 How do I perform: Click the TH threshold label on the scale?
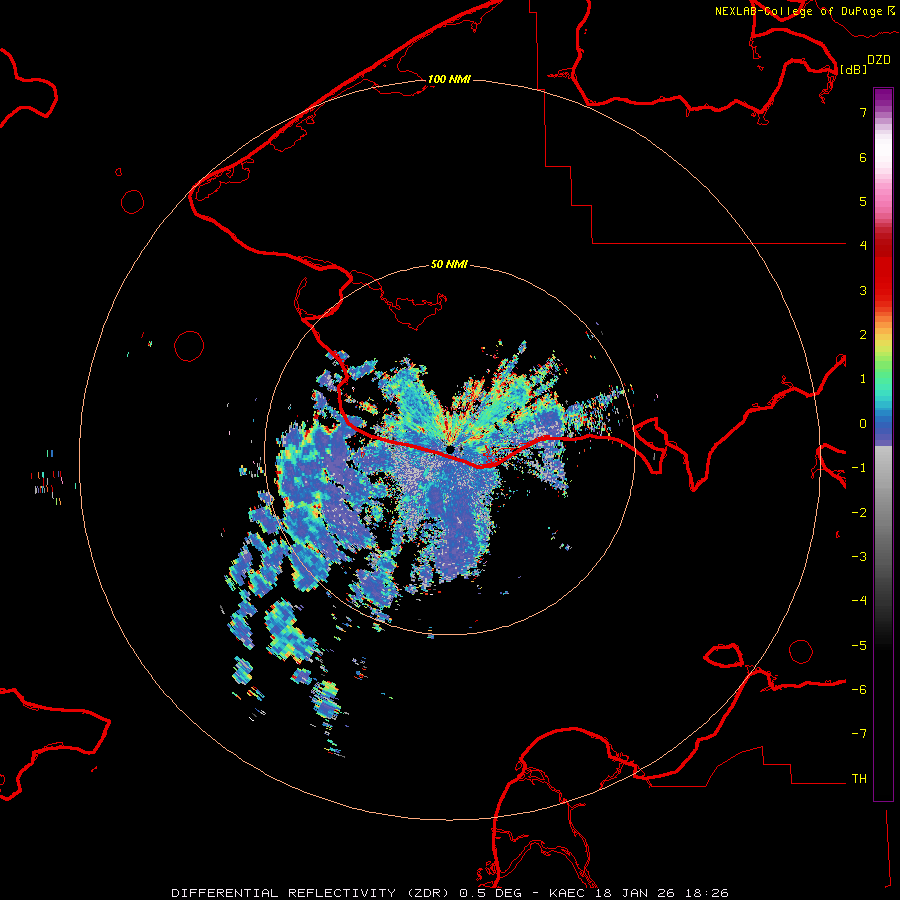click(x=859, y=779)
